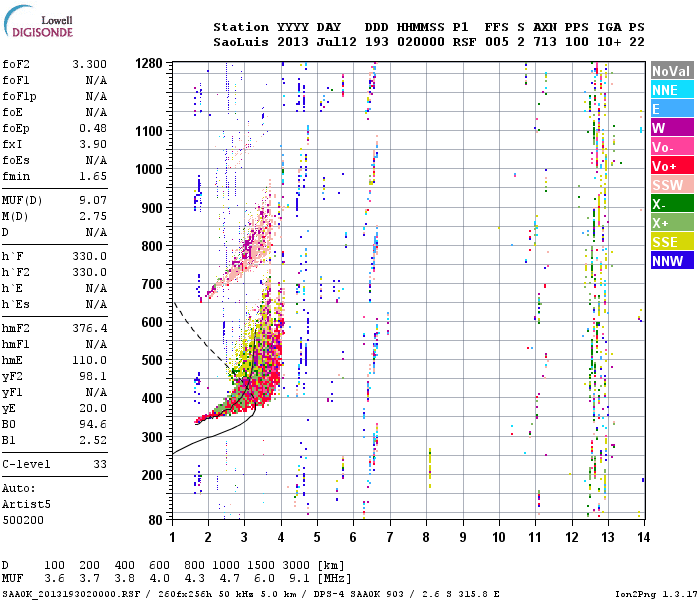
Task: Click the 1280 km axis label
Action: (x=149, y=63)
